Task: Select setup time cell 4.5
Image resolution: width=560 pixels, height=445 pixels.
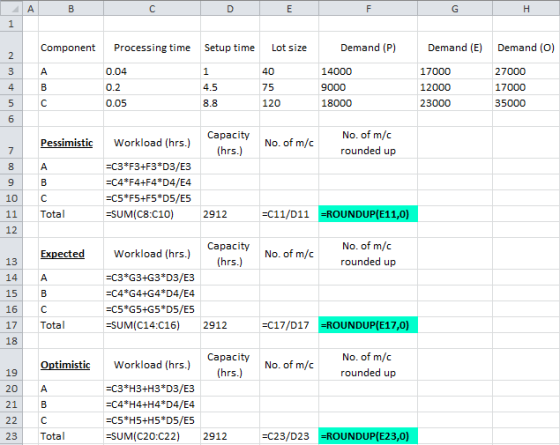Action: tap(230, 87)
